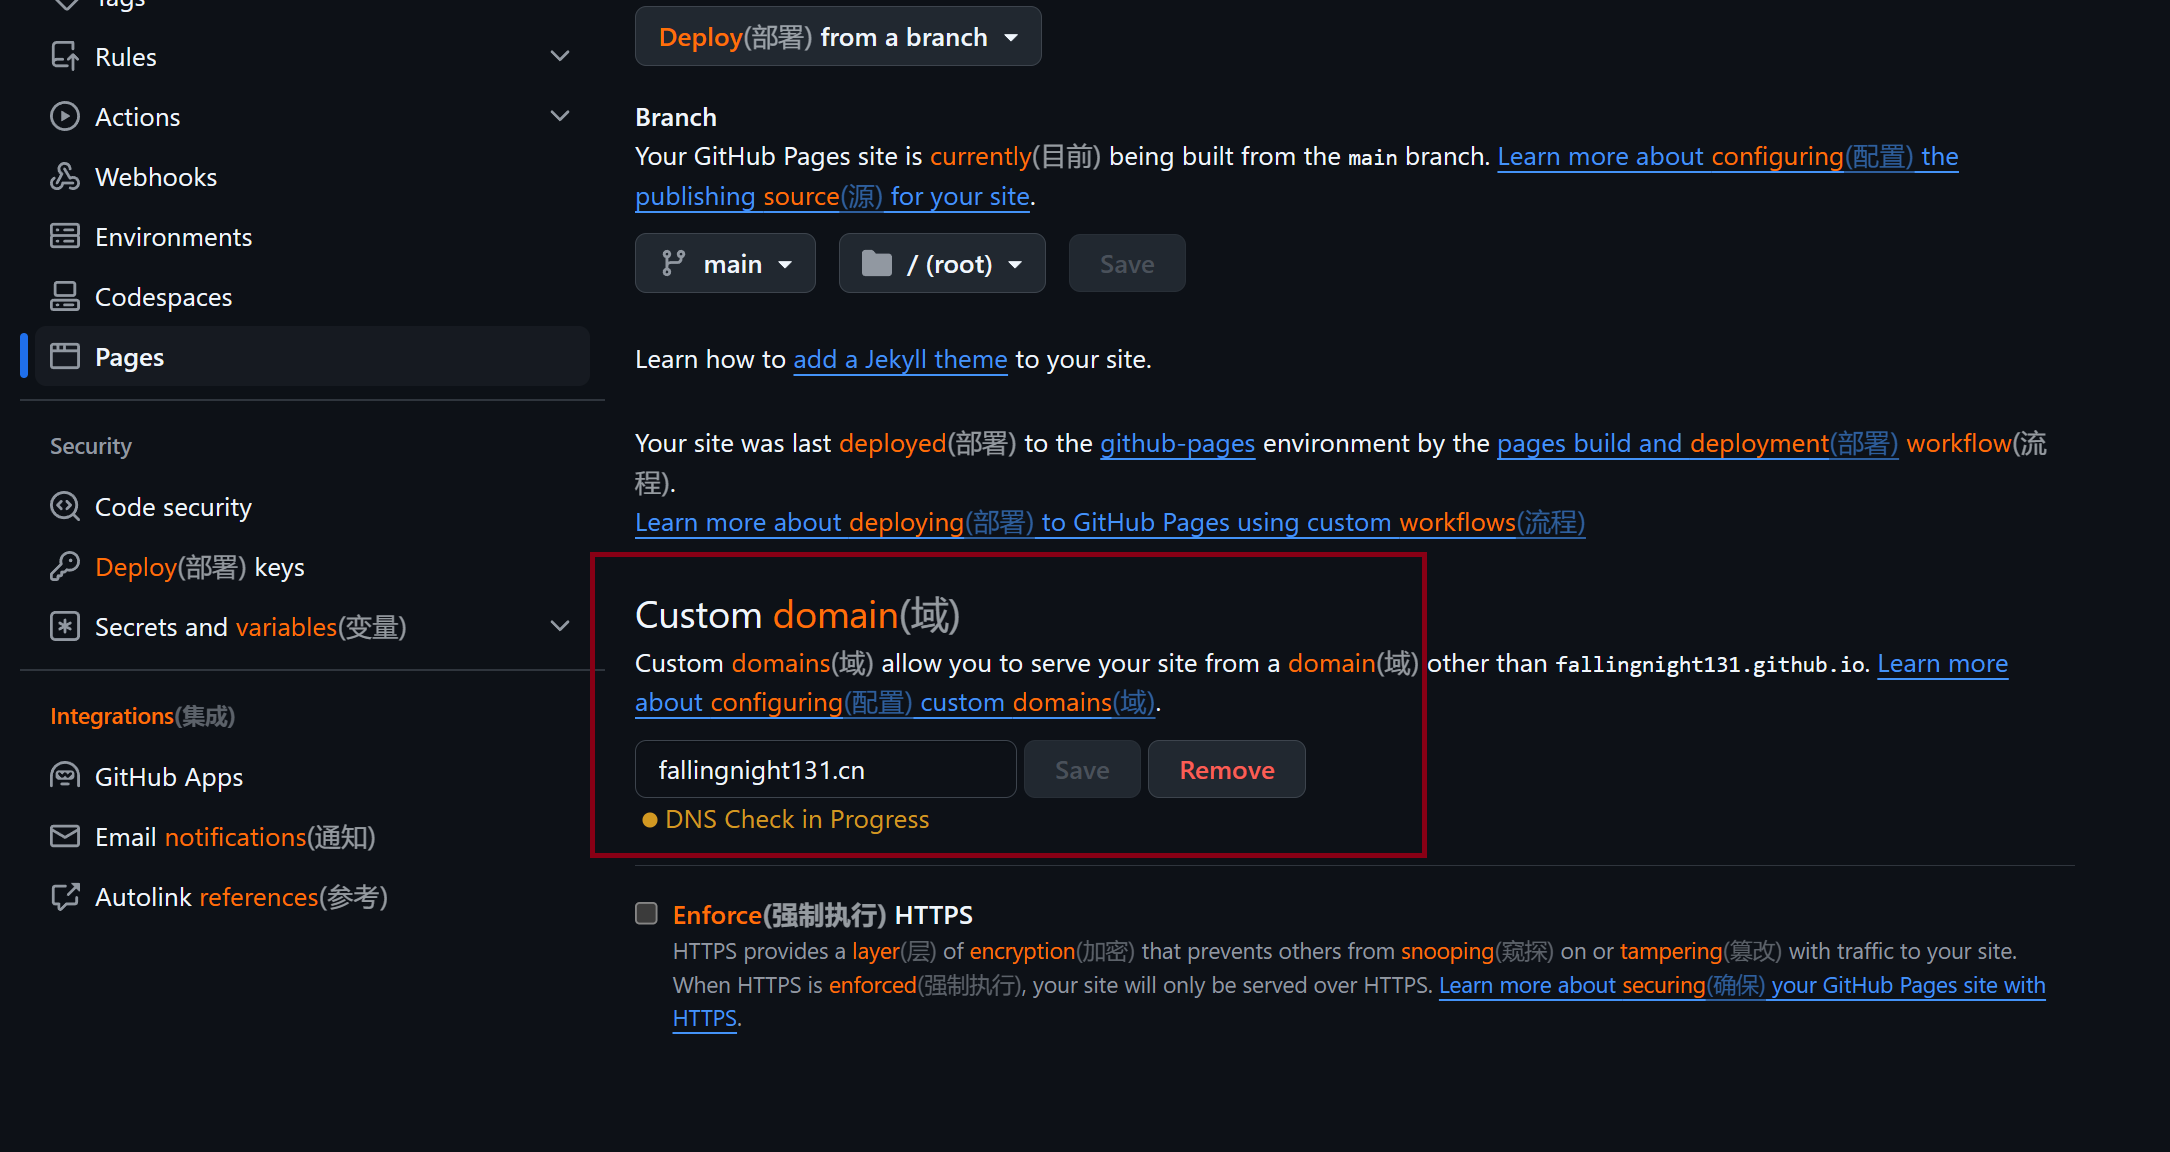2170x1152 pixels.
Task: Open the github-pages environment link
Action: click(x=1177, y=444)
